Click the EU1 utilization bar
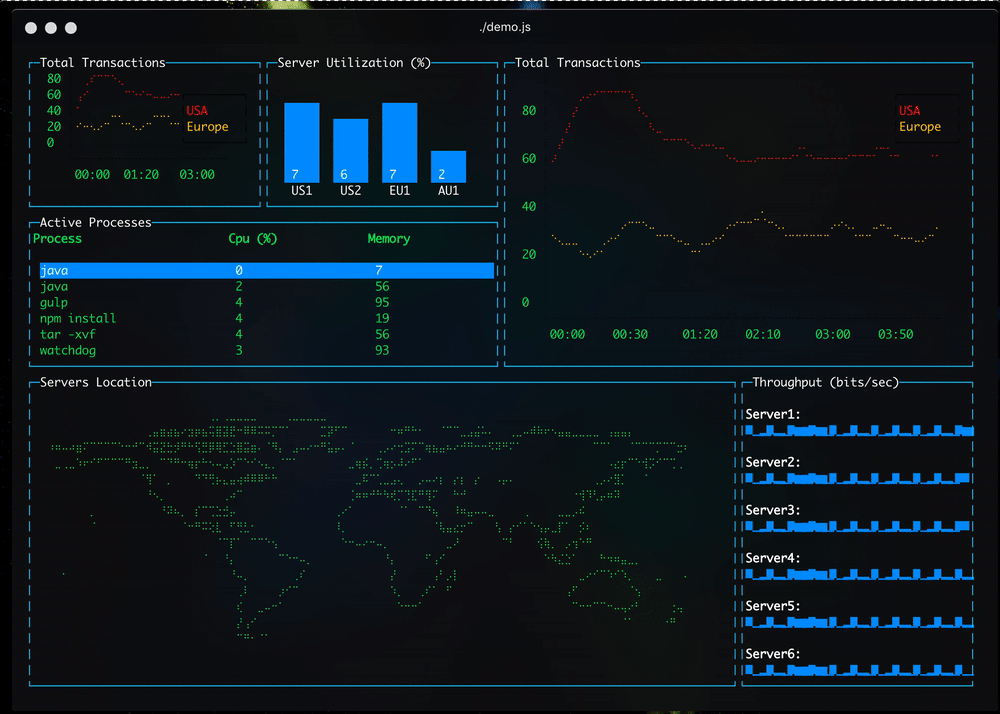Screen dimensions: 1000x714 (x=400, y=143)
